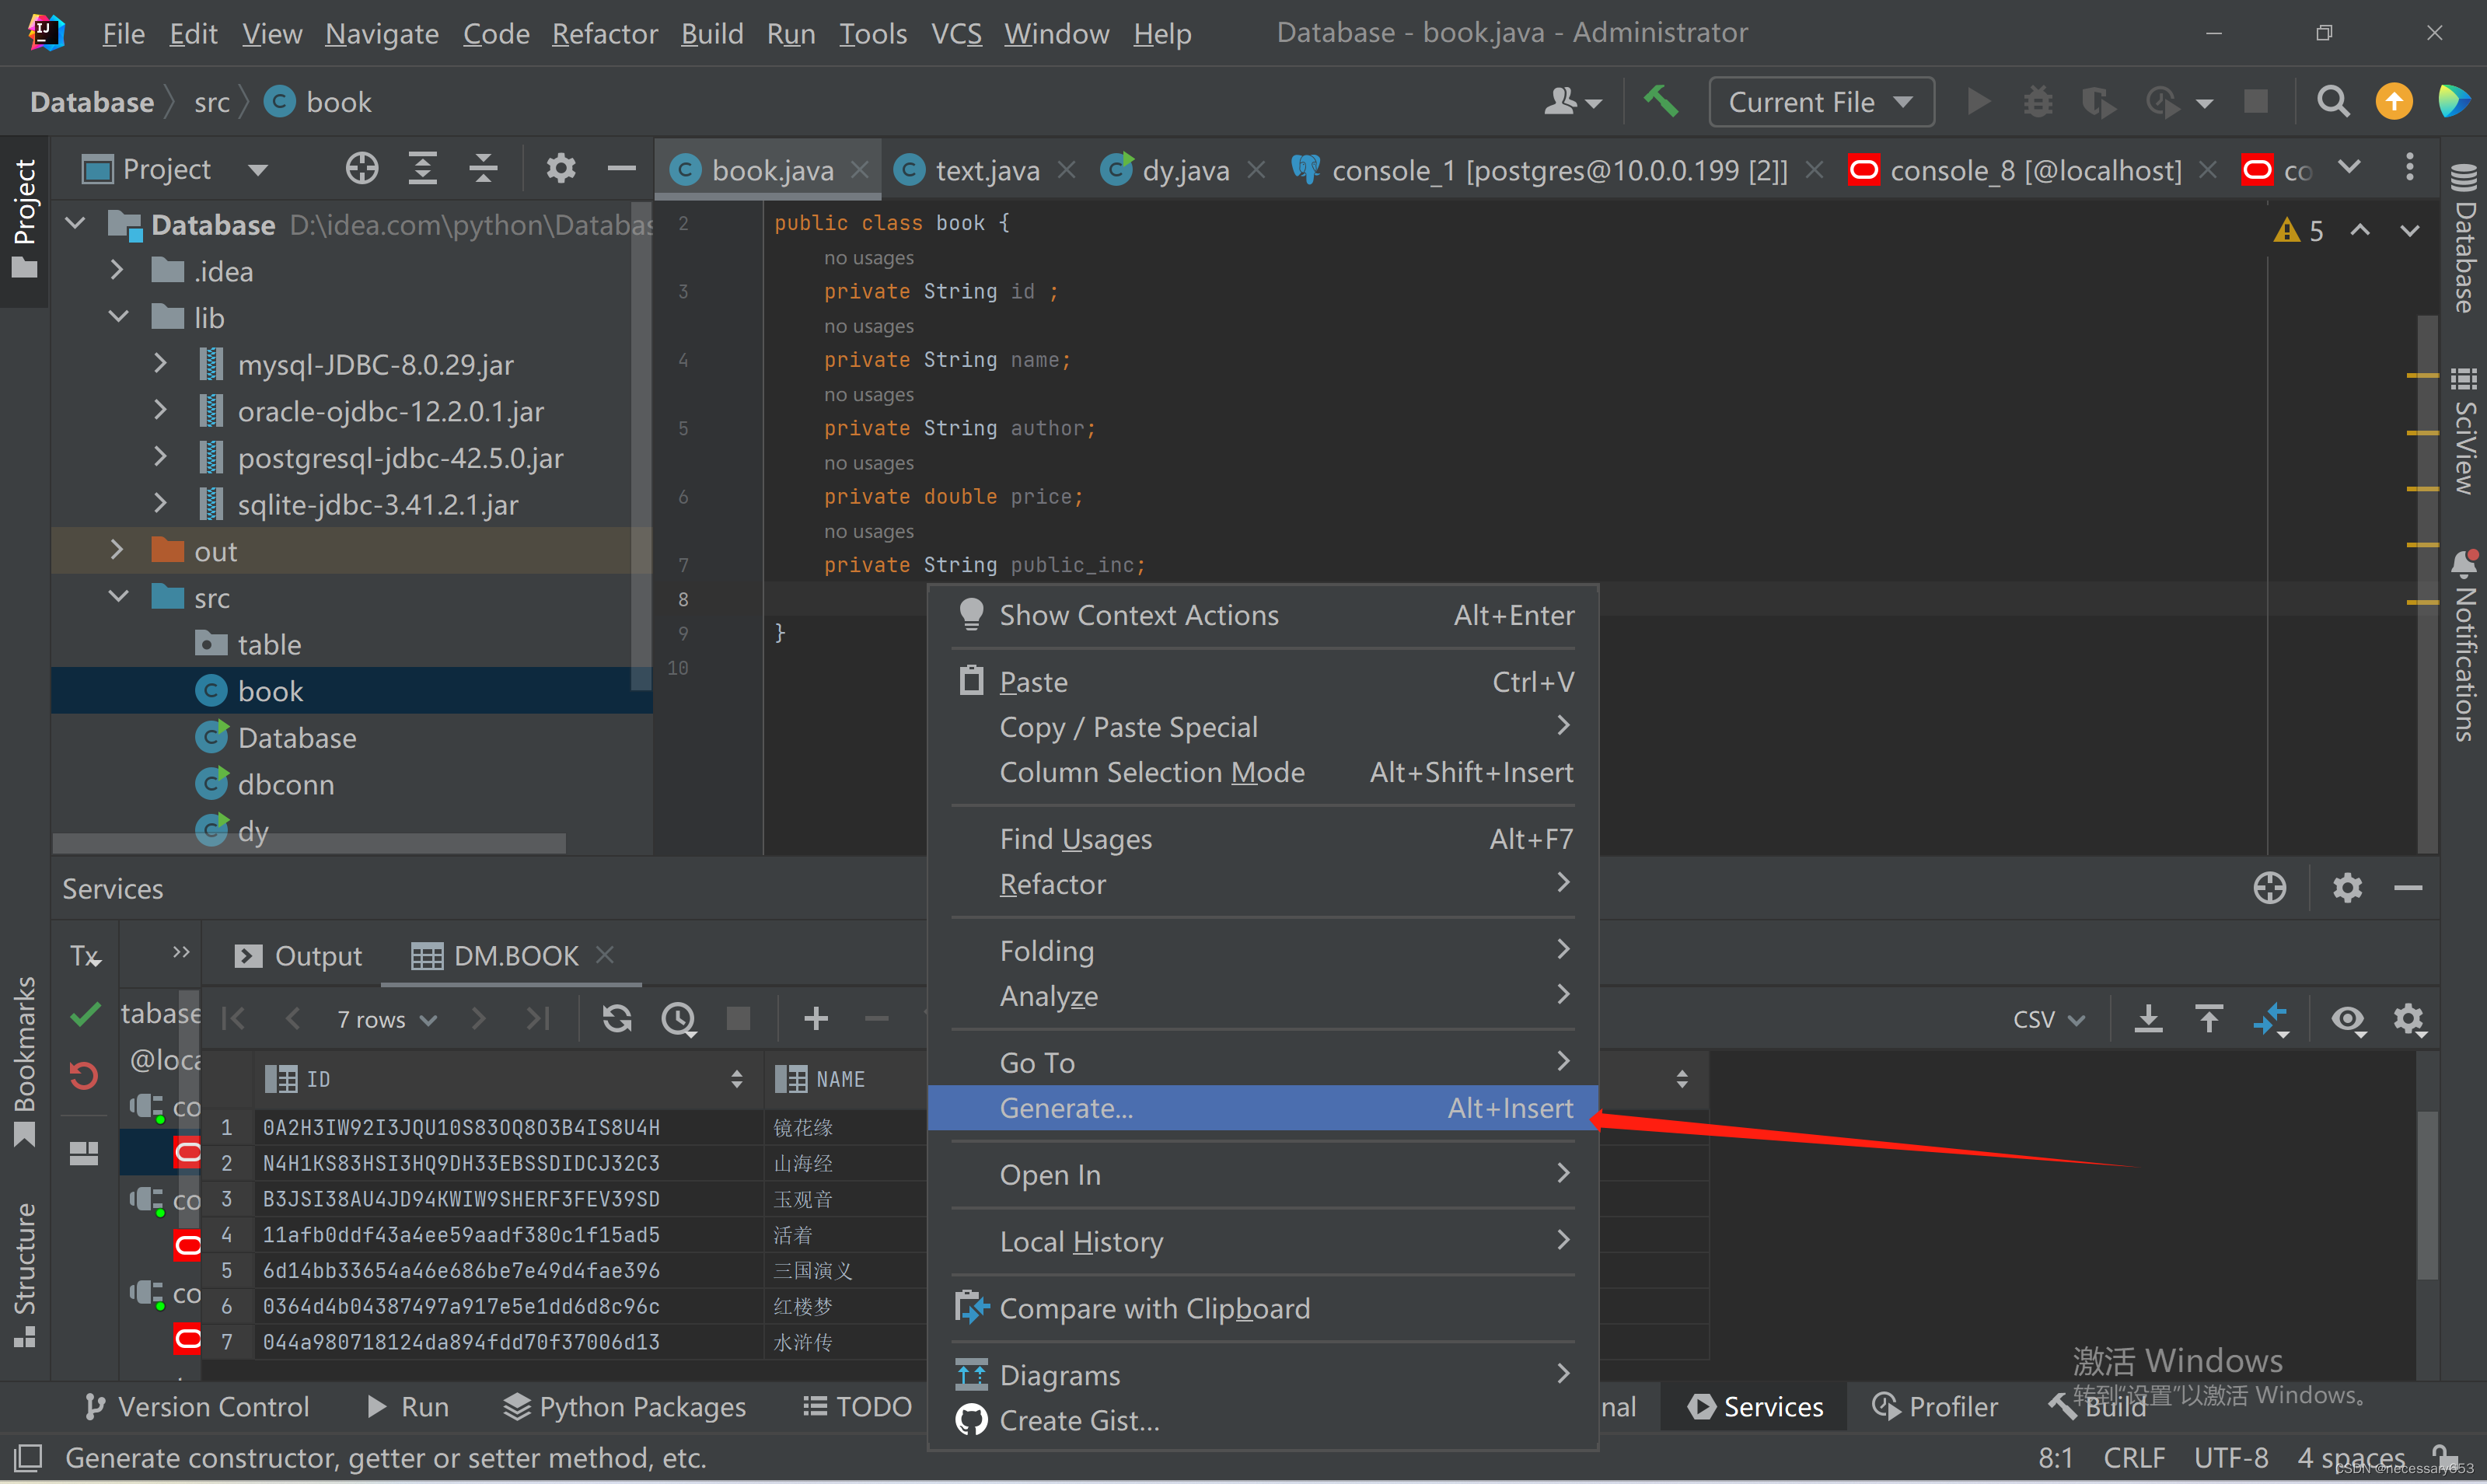
Task: Switch to the text.java editor tab
Action: 986,170
